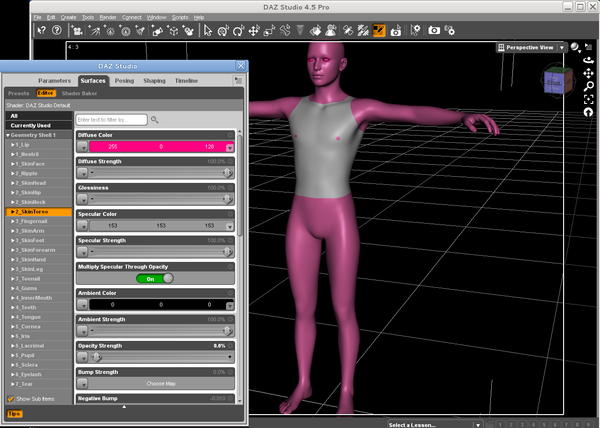Click the orbit camera viewport control

point(588,60)
